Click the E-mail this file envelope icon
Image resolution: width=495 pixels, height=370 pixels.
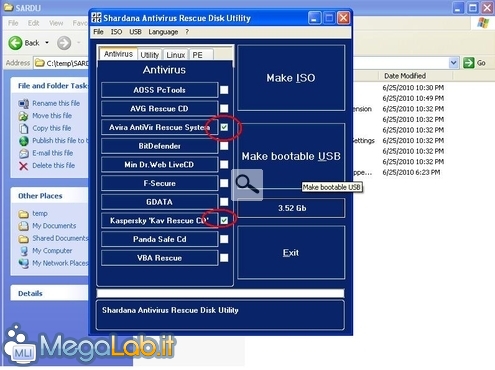pos(23,153)
